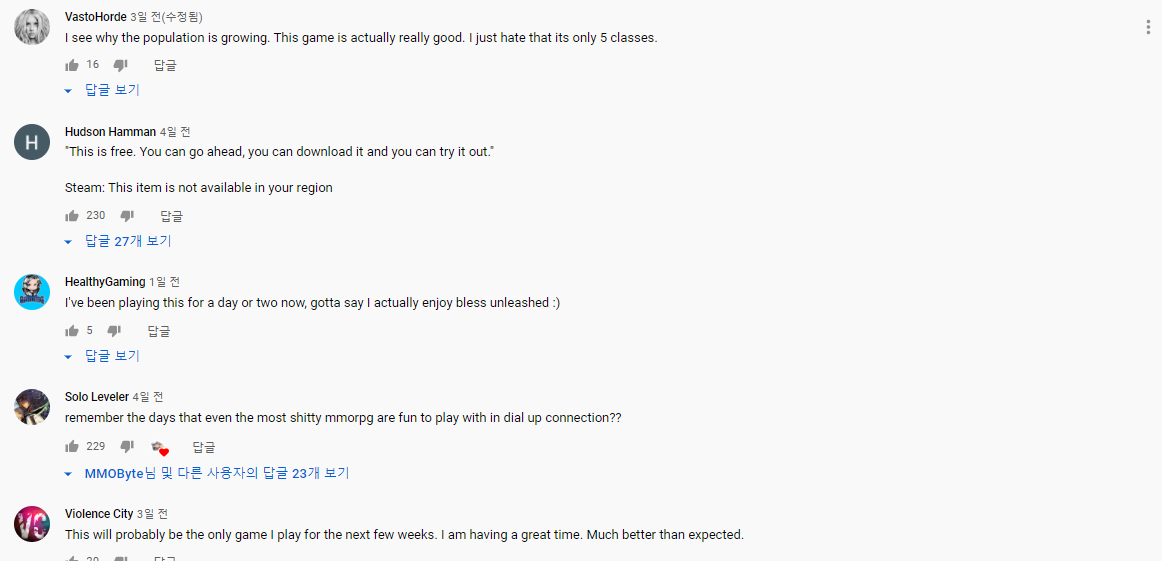Expand 27 replies under Hudson Hamman's comment
Image resolution: width=1162 pixels, height=561 pixels.
click(x=118, y=242)
